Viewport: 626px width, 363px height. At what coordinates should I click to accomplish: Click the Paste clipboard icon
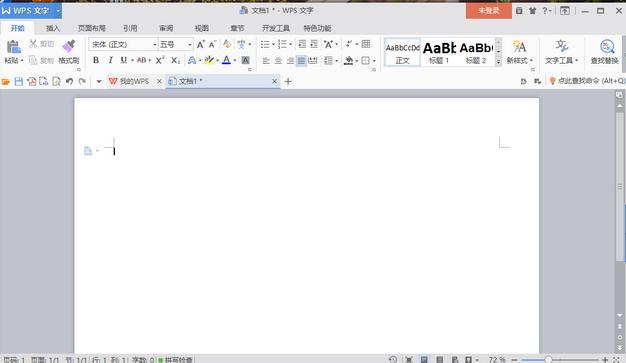pos(13,47)
